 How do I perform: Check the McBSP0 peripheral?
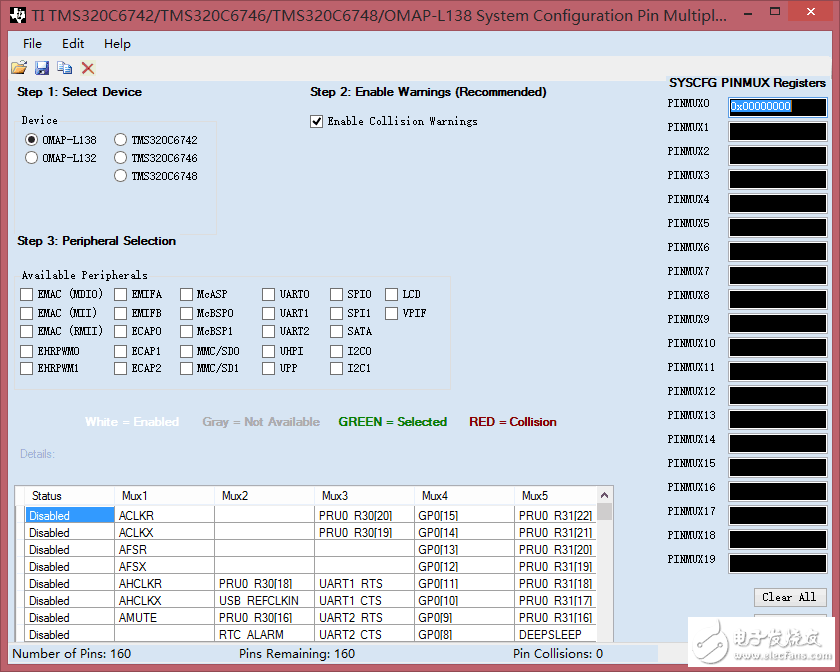pos(186,313)
